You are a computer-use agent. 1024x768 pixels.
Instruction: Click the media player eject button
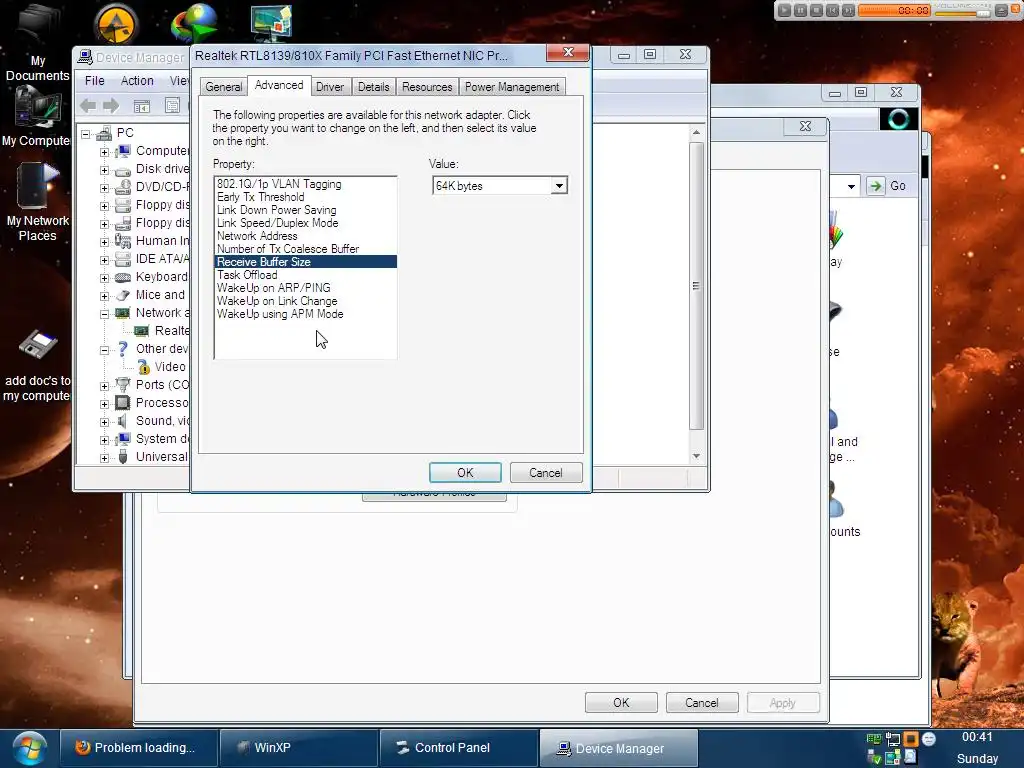coord(1000,10)
